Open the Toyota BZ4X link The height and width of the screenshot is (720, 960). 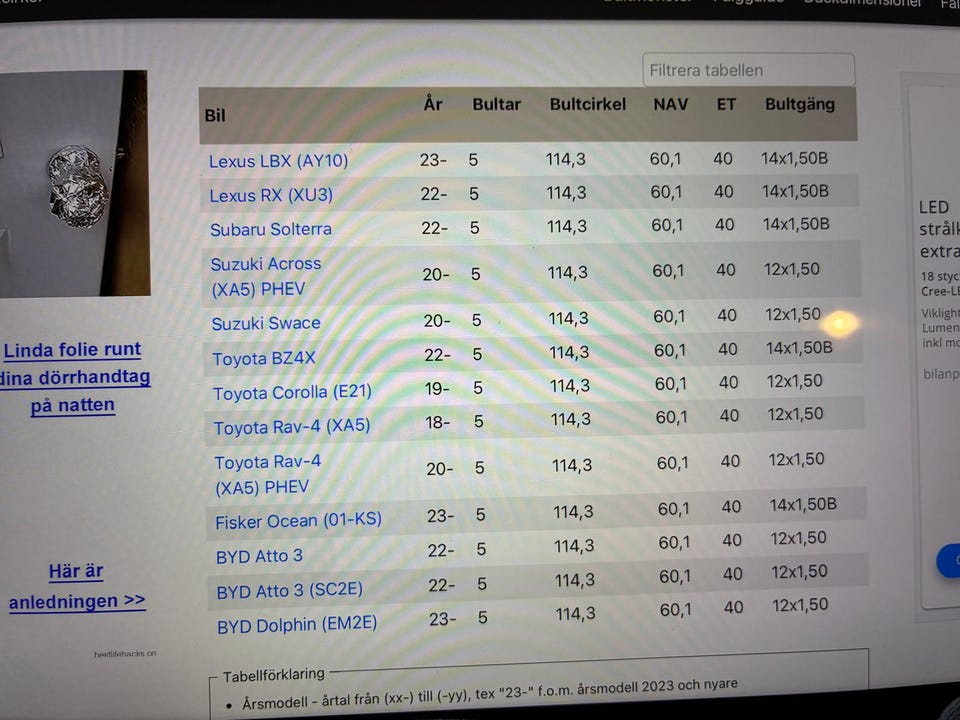[x=264, y=358]
